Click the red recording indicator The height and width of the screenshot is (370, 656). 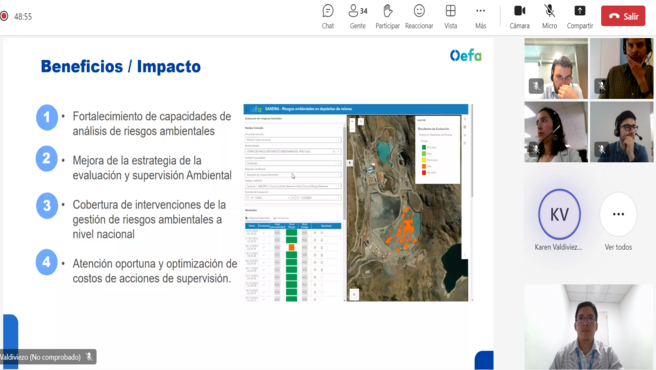tap(4, 16)
